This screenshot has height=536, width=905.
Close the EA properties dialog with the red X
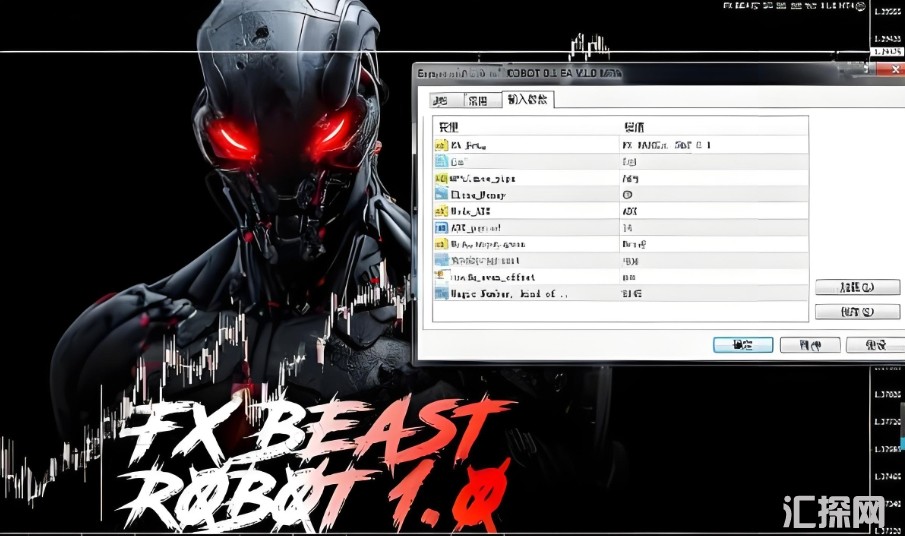[x=888, y=72]
